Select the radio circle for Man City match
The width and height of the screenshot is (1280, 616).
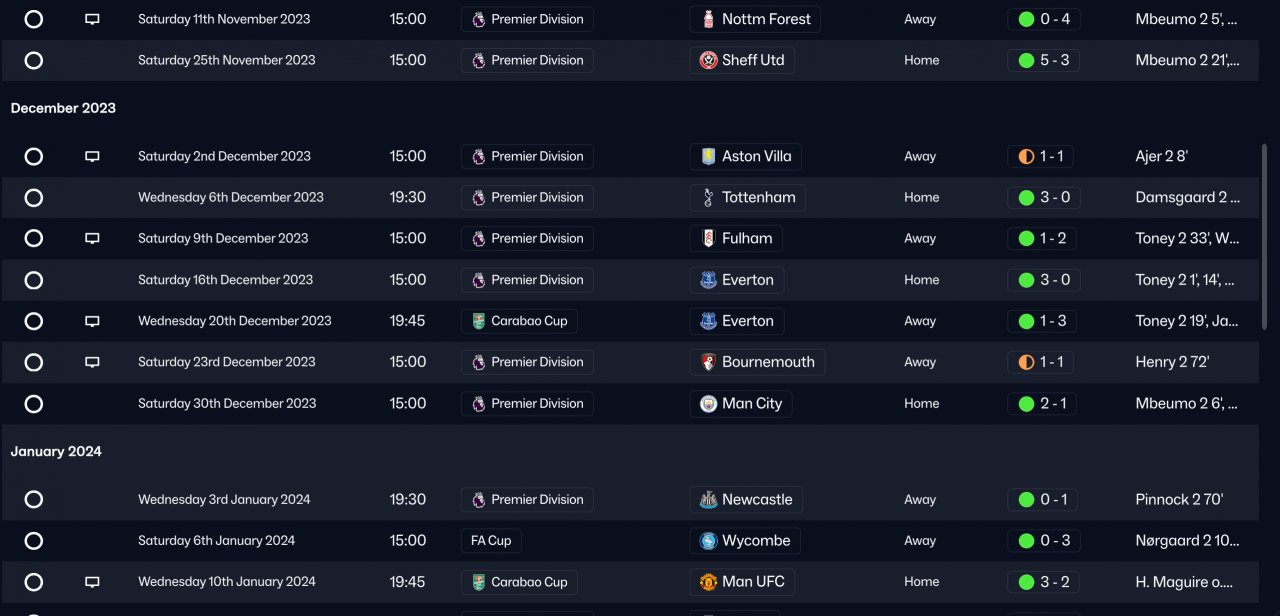coord(33,404)
